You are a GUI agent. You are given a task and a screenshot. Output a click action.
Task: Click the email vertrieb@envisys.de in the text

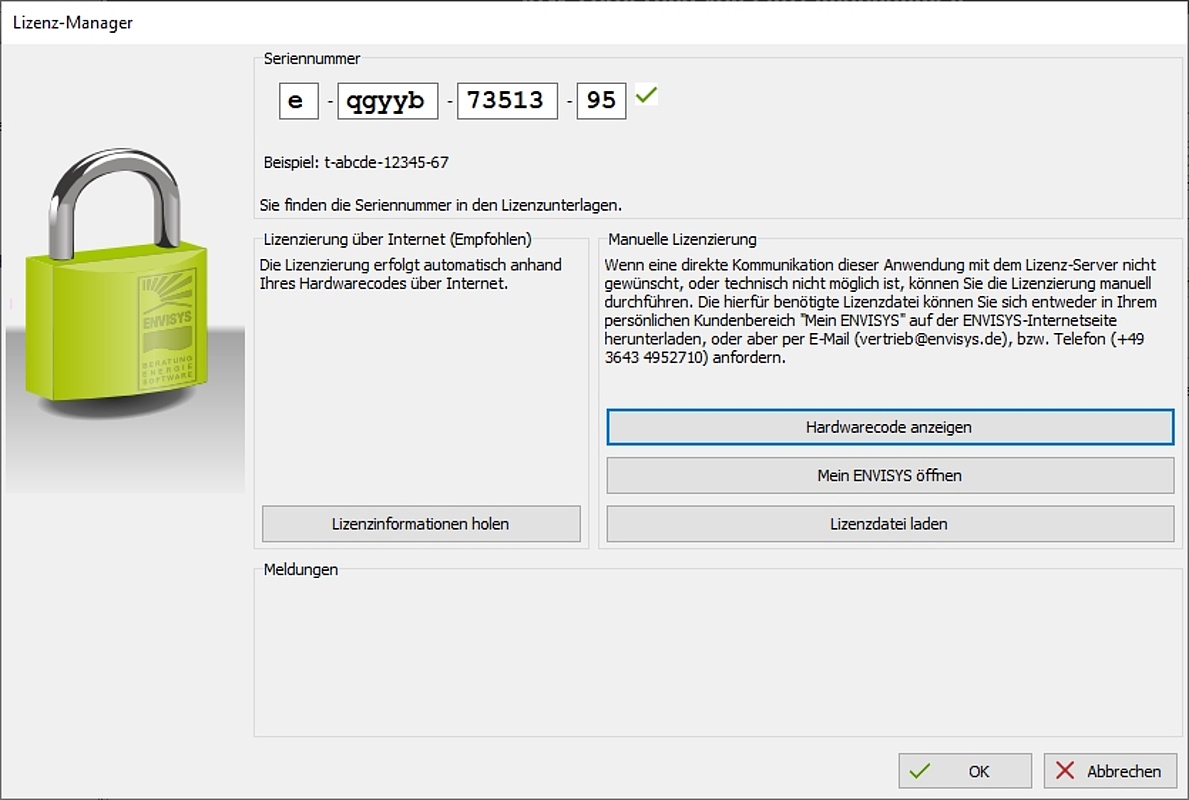click(933, 339)
